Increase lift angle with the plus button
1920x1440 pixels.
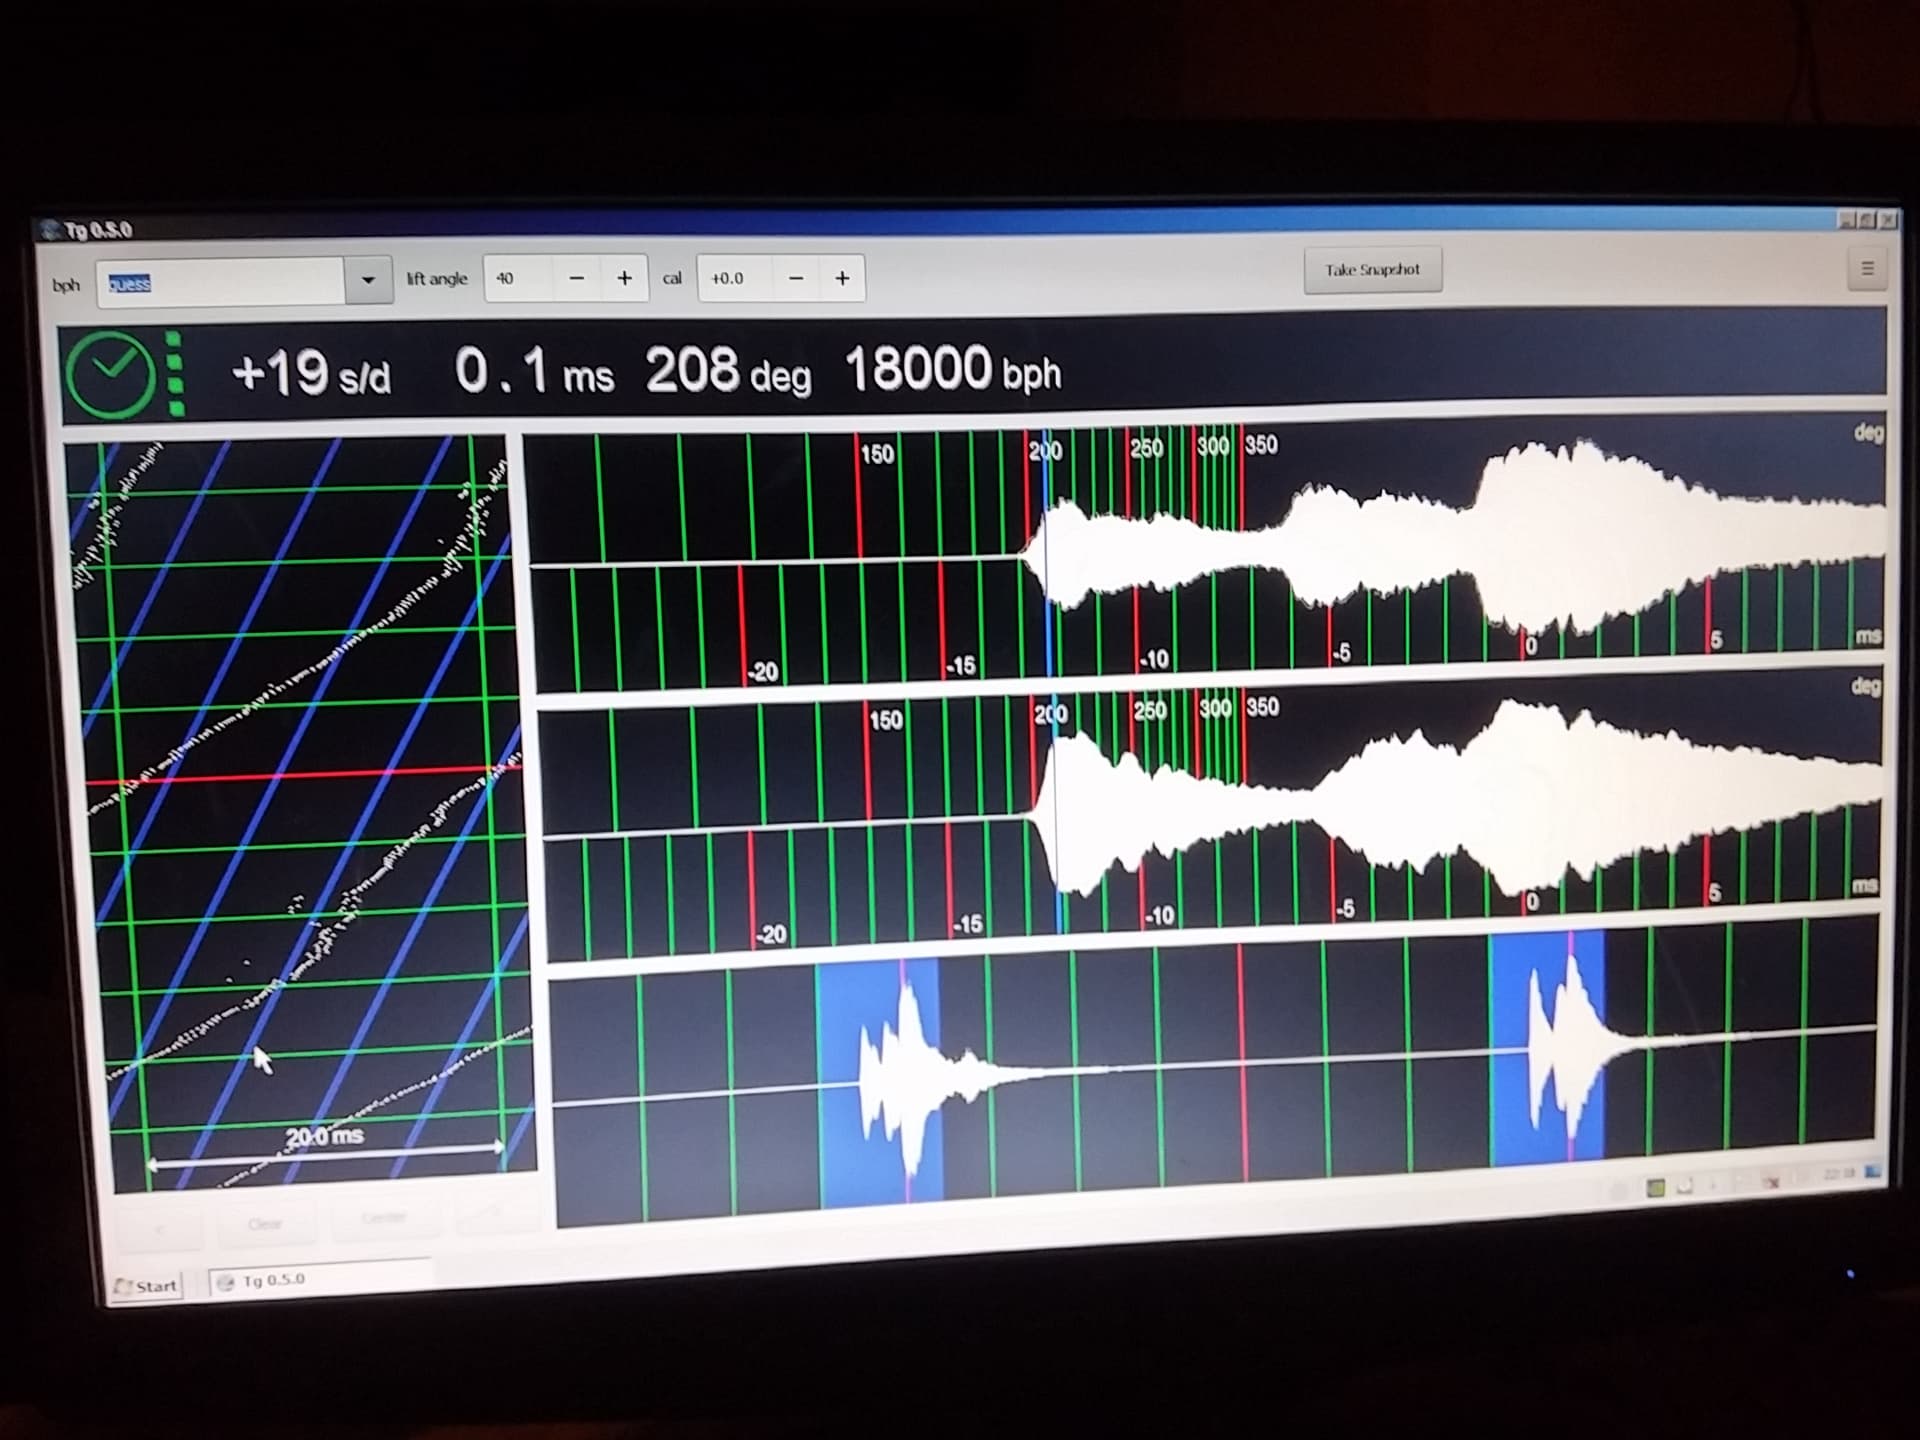(x=624, y=278)
